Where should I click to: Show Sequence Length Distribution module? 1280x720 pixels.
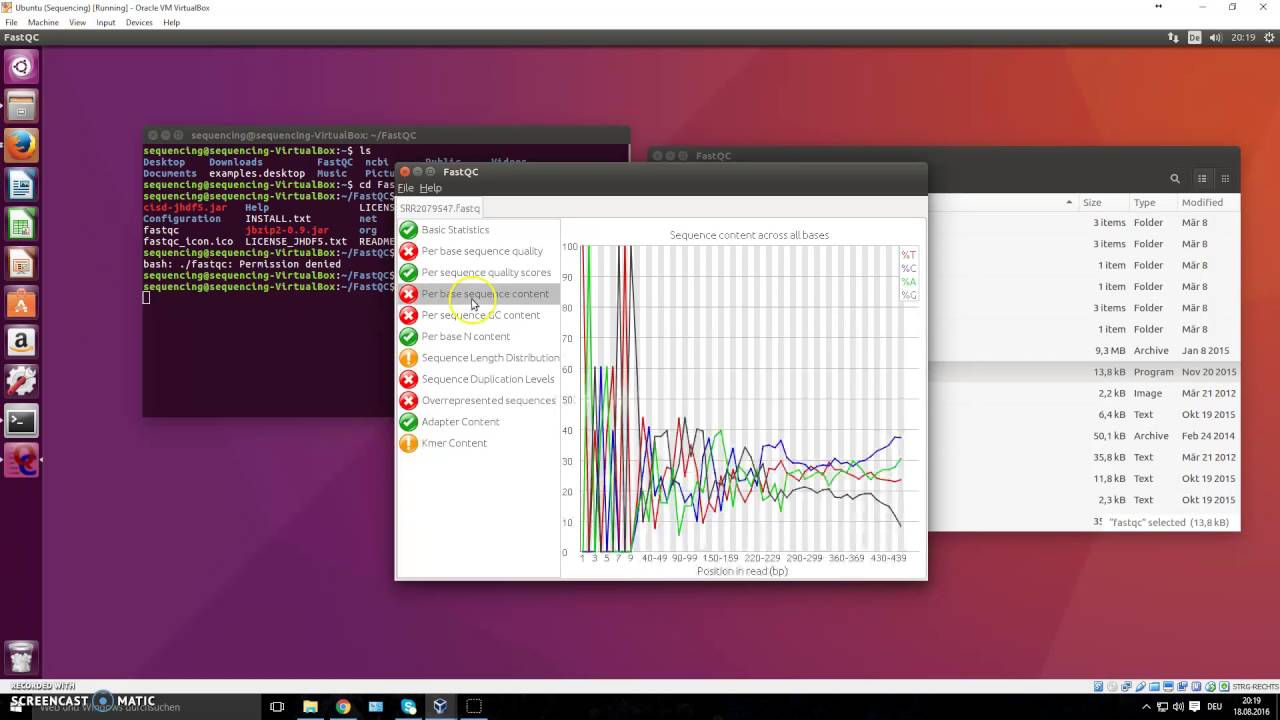coord(478,358)
